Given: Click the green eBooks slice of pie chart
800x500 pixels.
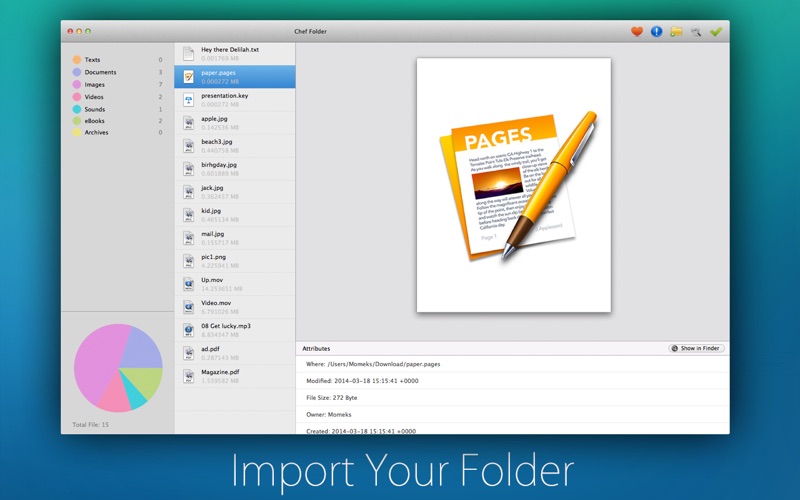Looking at the screenshot, I should [145, 380].
